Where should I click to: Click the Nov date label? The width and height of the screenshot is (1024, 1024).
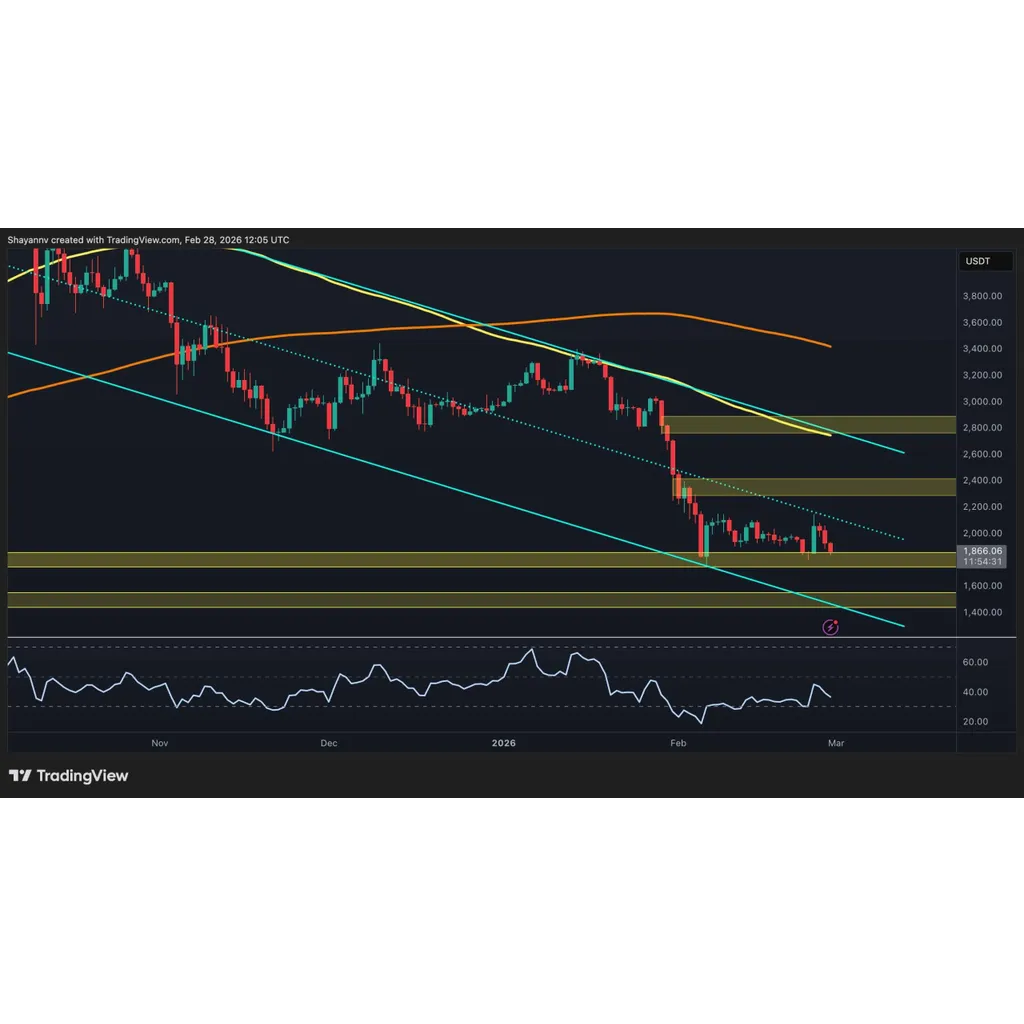pyautogui.click(x=160, y=743)
